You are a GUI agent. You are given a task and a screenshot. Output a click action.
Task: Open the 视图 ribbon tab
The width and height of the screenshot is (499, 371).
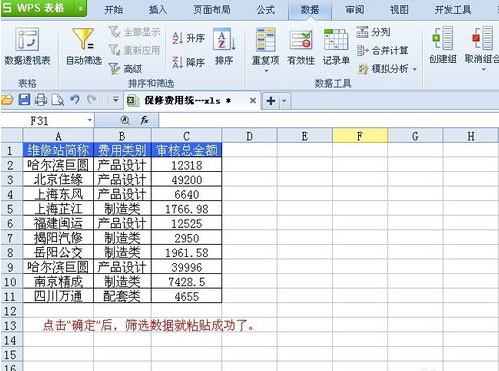click(x=399, y=10)
